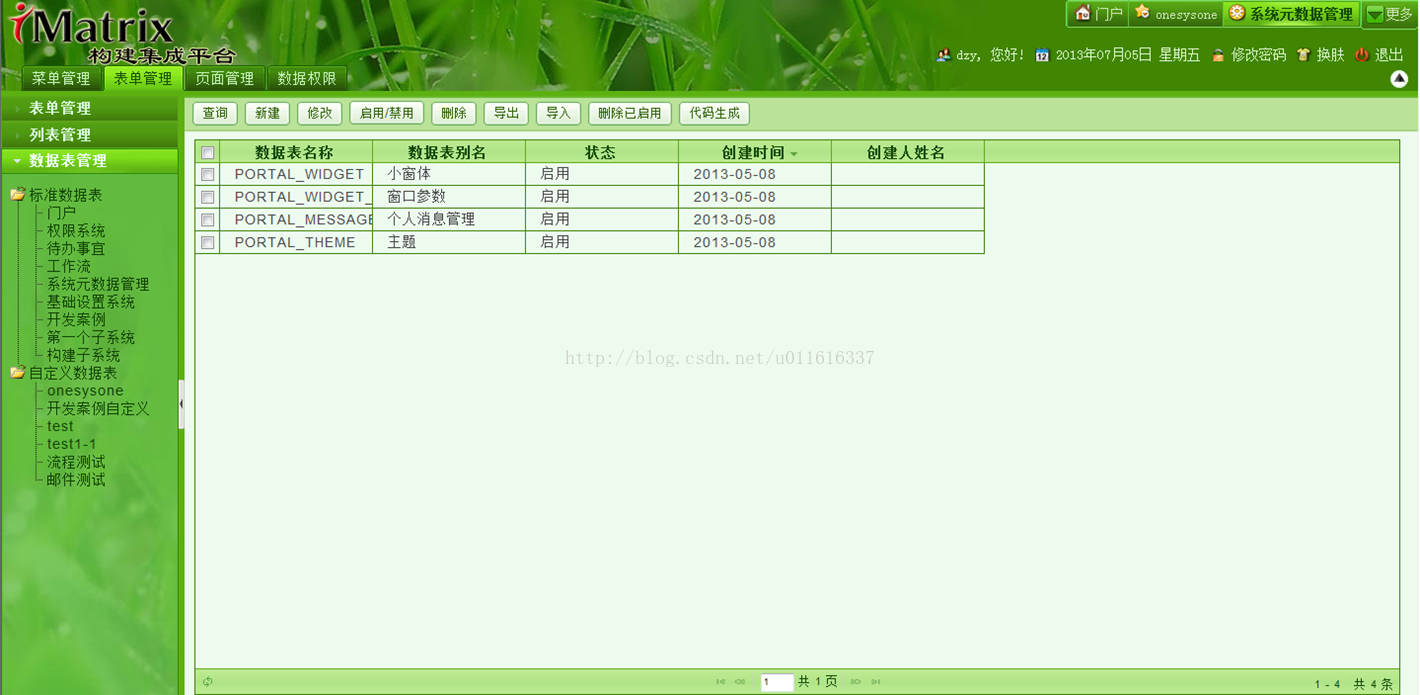Select 待办事宜 tree node
The image size is (1420, 695).
pyautogui.click(x=76, y=248)
